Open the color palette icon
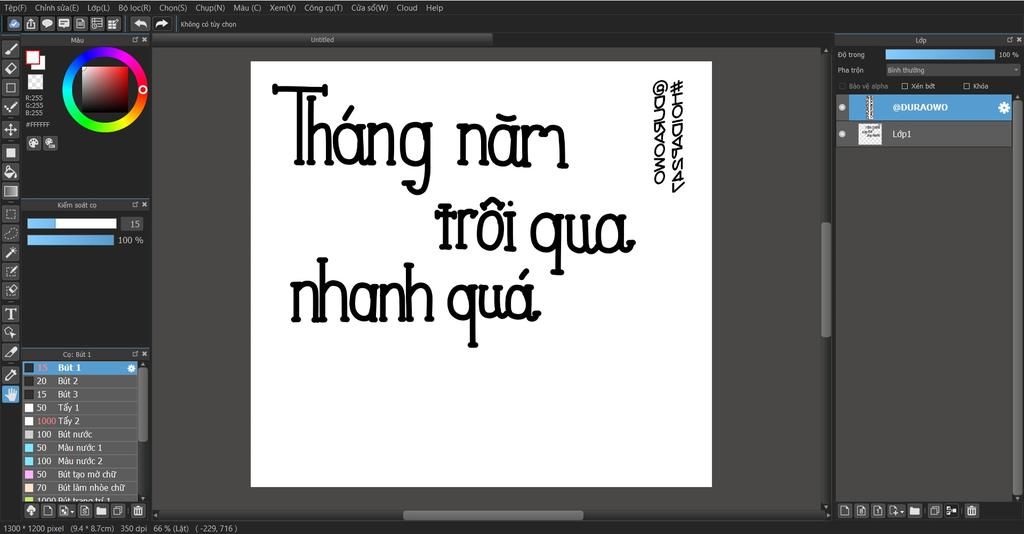The image size is (1024, 534). pyautogui.click(x=33, y=143)
